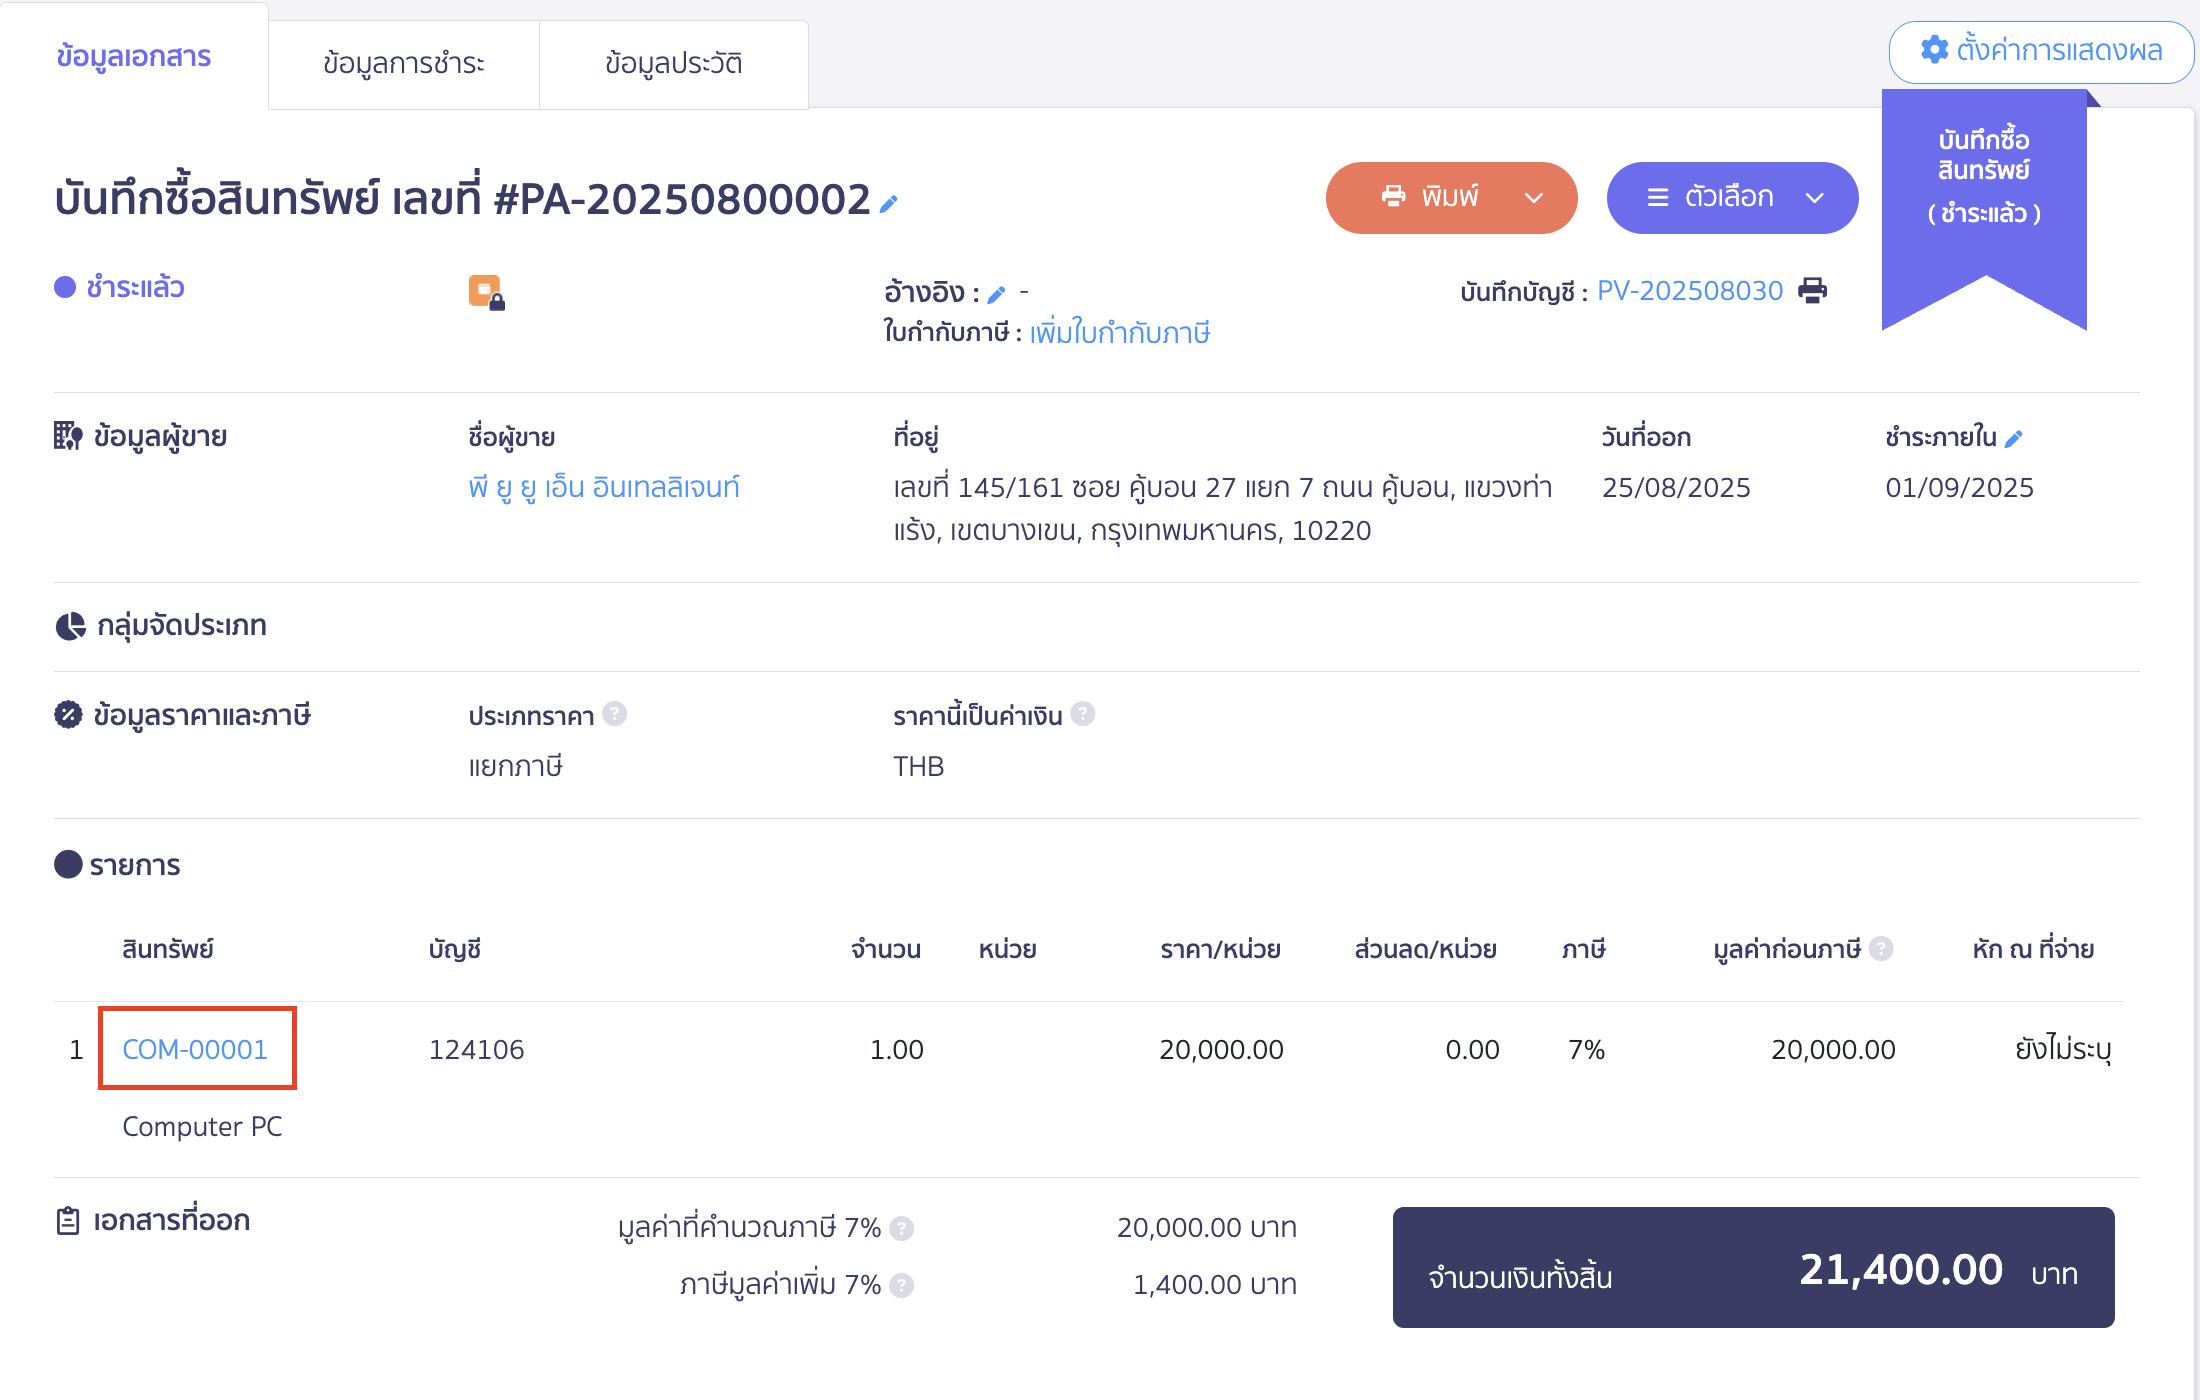Edit reference with pencil icon beside อ้างอิง
Viewport: 2200px width, 1400px height.
(996, 294)
